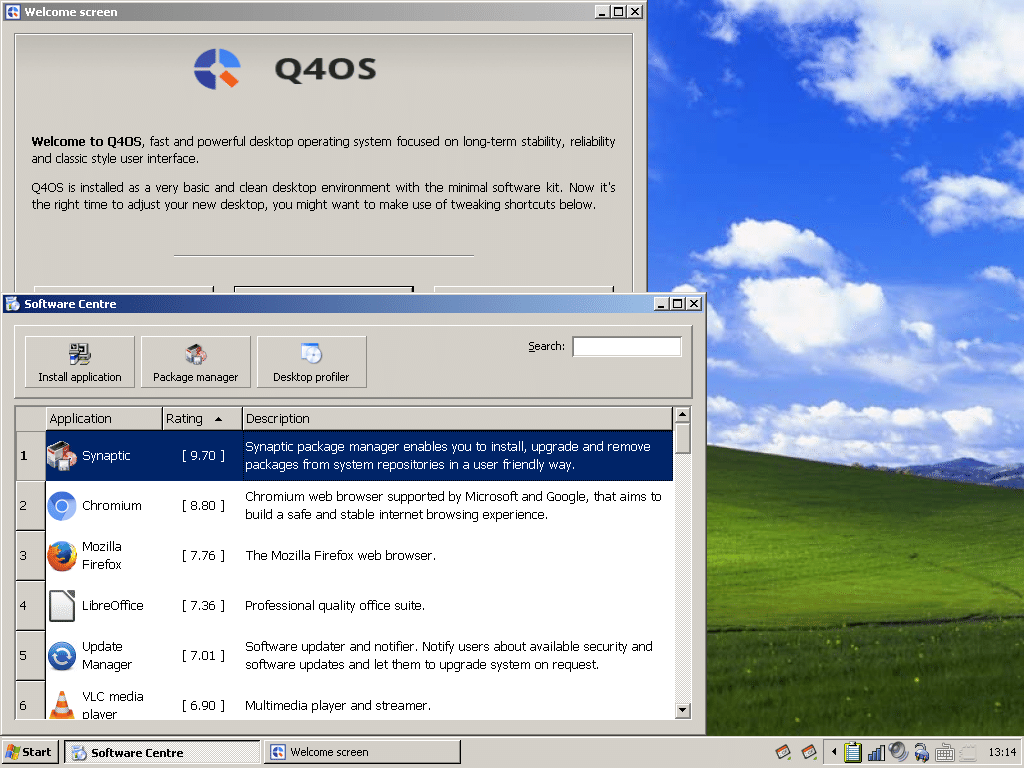
Task: Sort list by Application column header
Action: (104, 419)
